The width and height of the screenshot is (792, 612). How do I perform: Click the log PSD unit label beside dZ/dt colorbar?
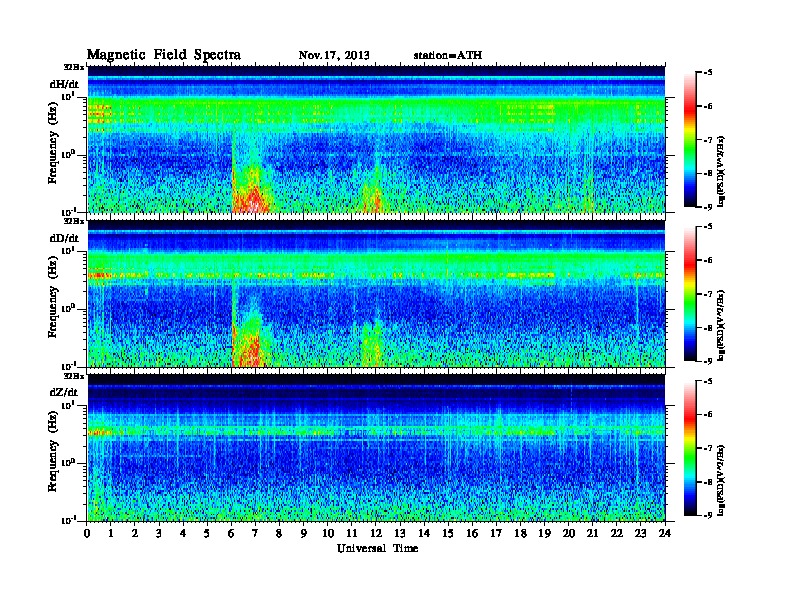click(x=722, y=479)
